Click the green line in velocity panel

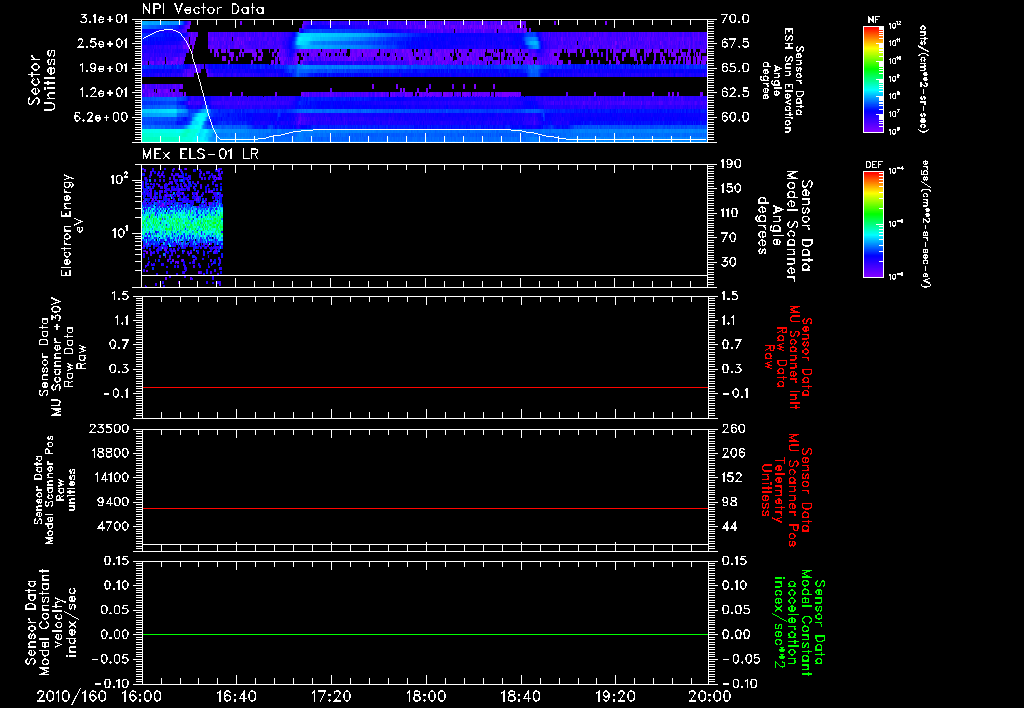424,634
